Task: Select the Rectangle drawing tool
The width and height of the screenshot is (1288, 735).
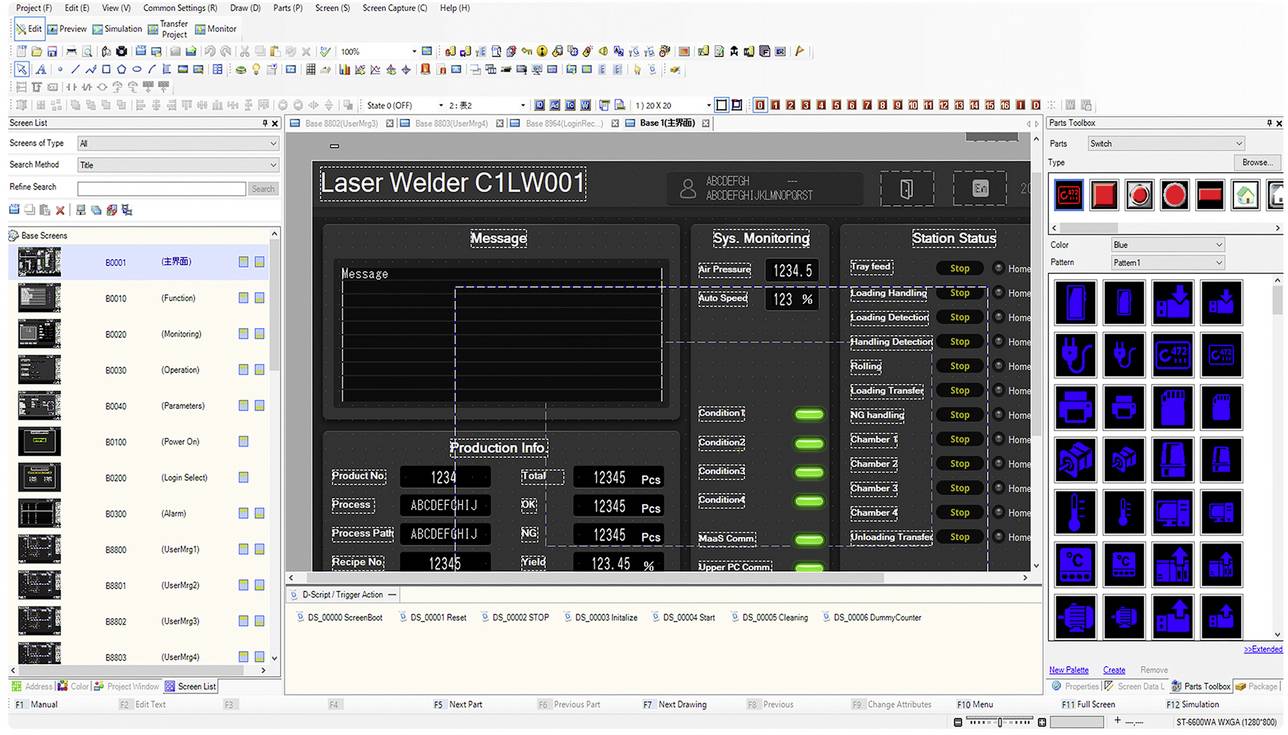Action: coord(106,69)
